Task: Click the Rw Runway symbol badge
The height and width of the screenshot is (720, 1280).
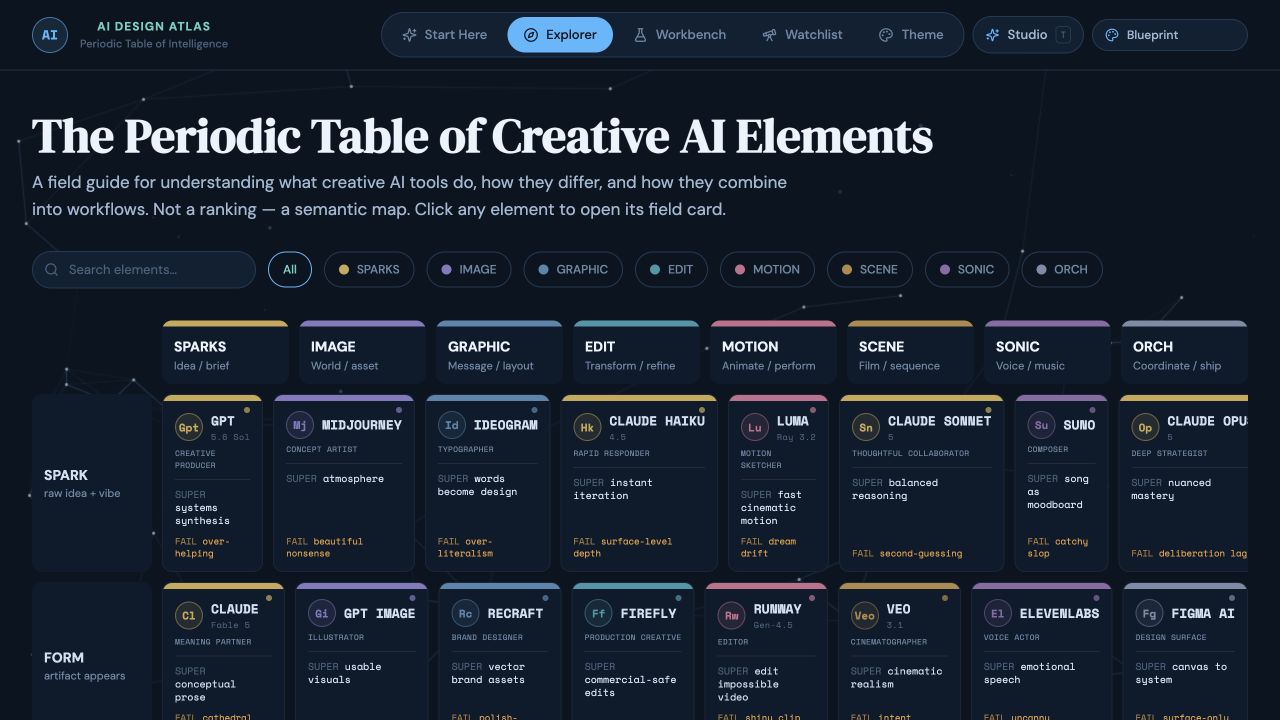Action: [x=732, y=615]
